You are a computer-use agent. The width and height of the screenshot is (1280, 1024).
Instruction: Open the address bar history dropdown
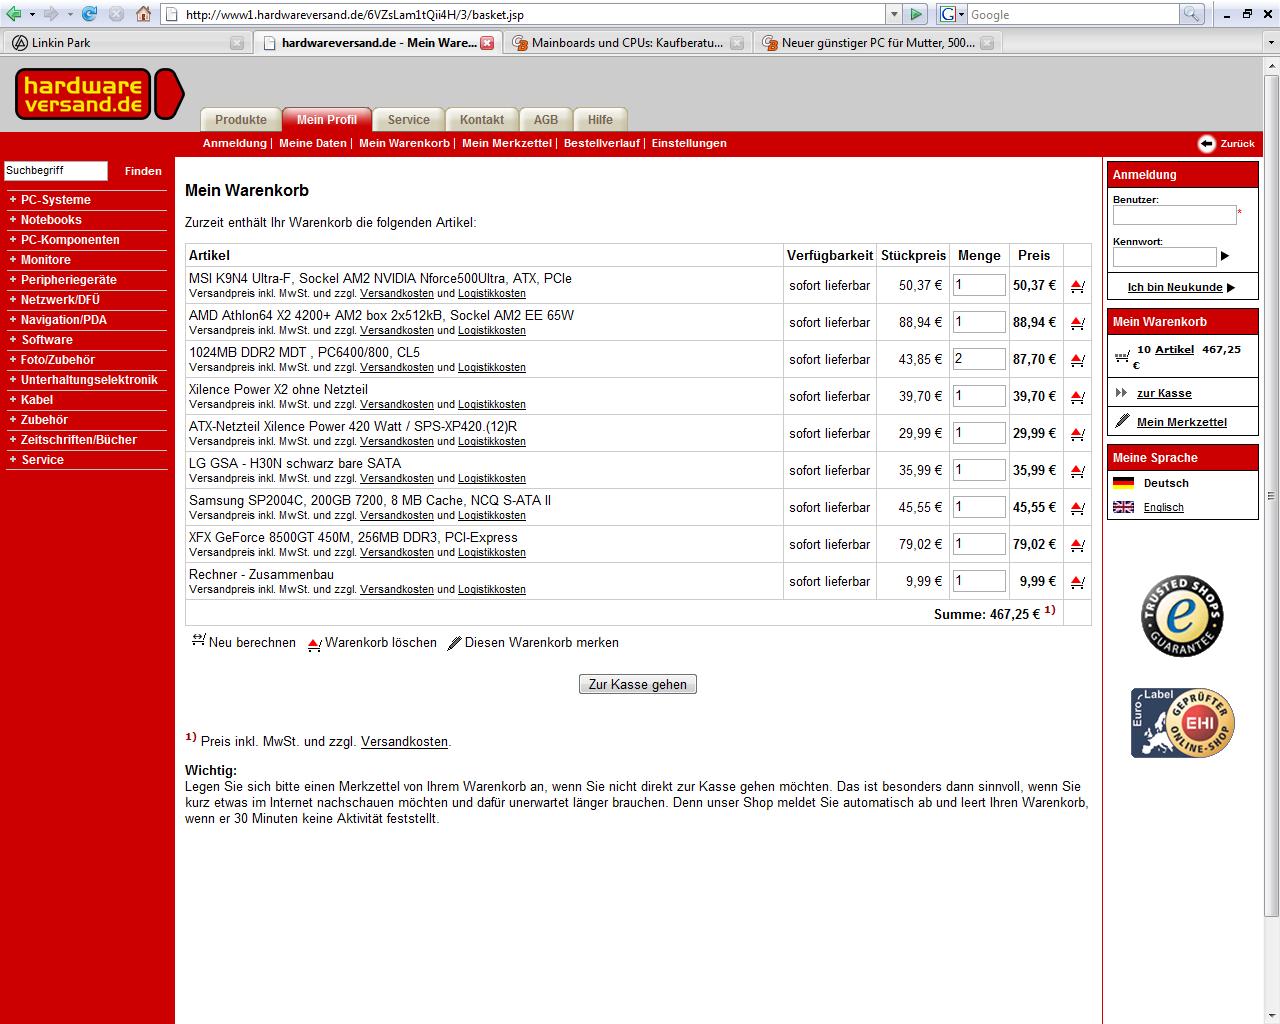pyautogui.click(x=894, y=14)
